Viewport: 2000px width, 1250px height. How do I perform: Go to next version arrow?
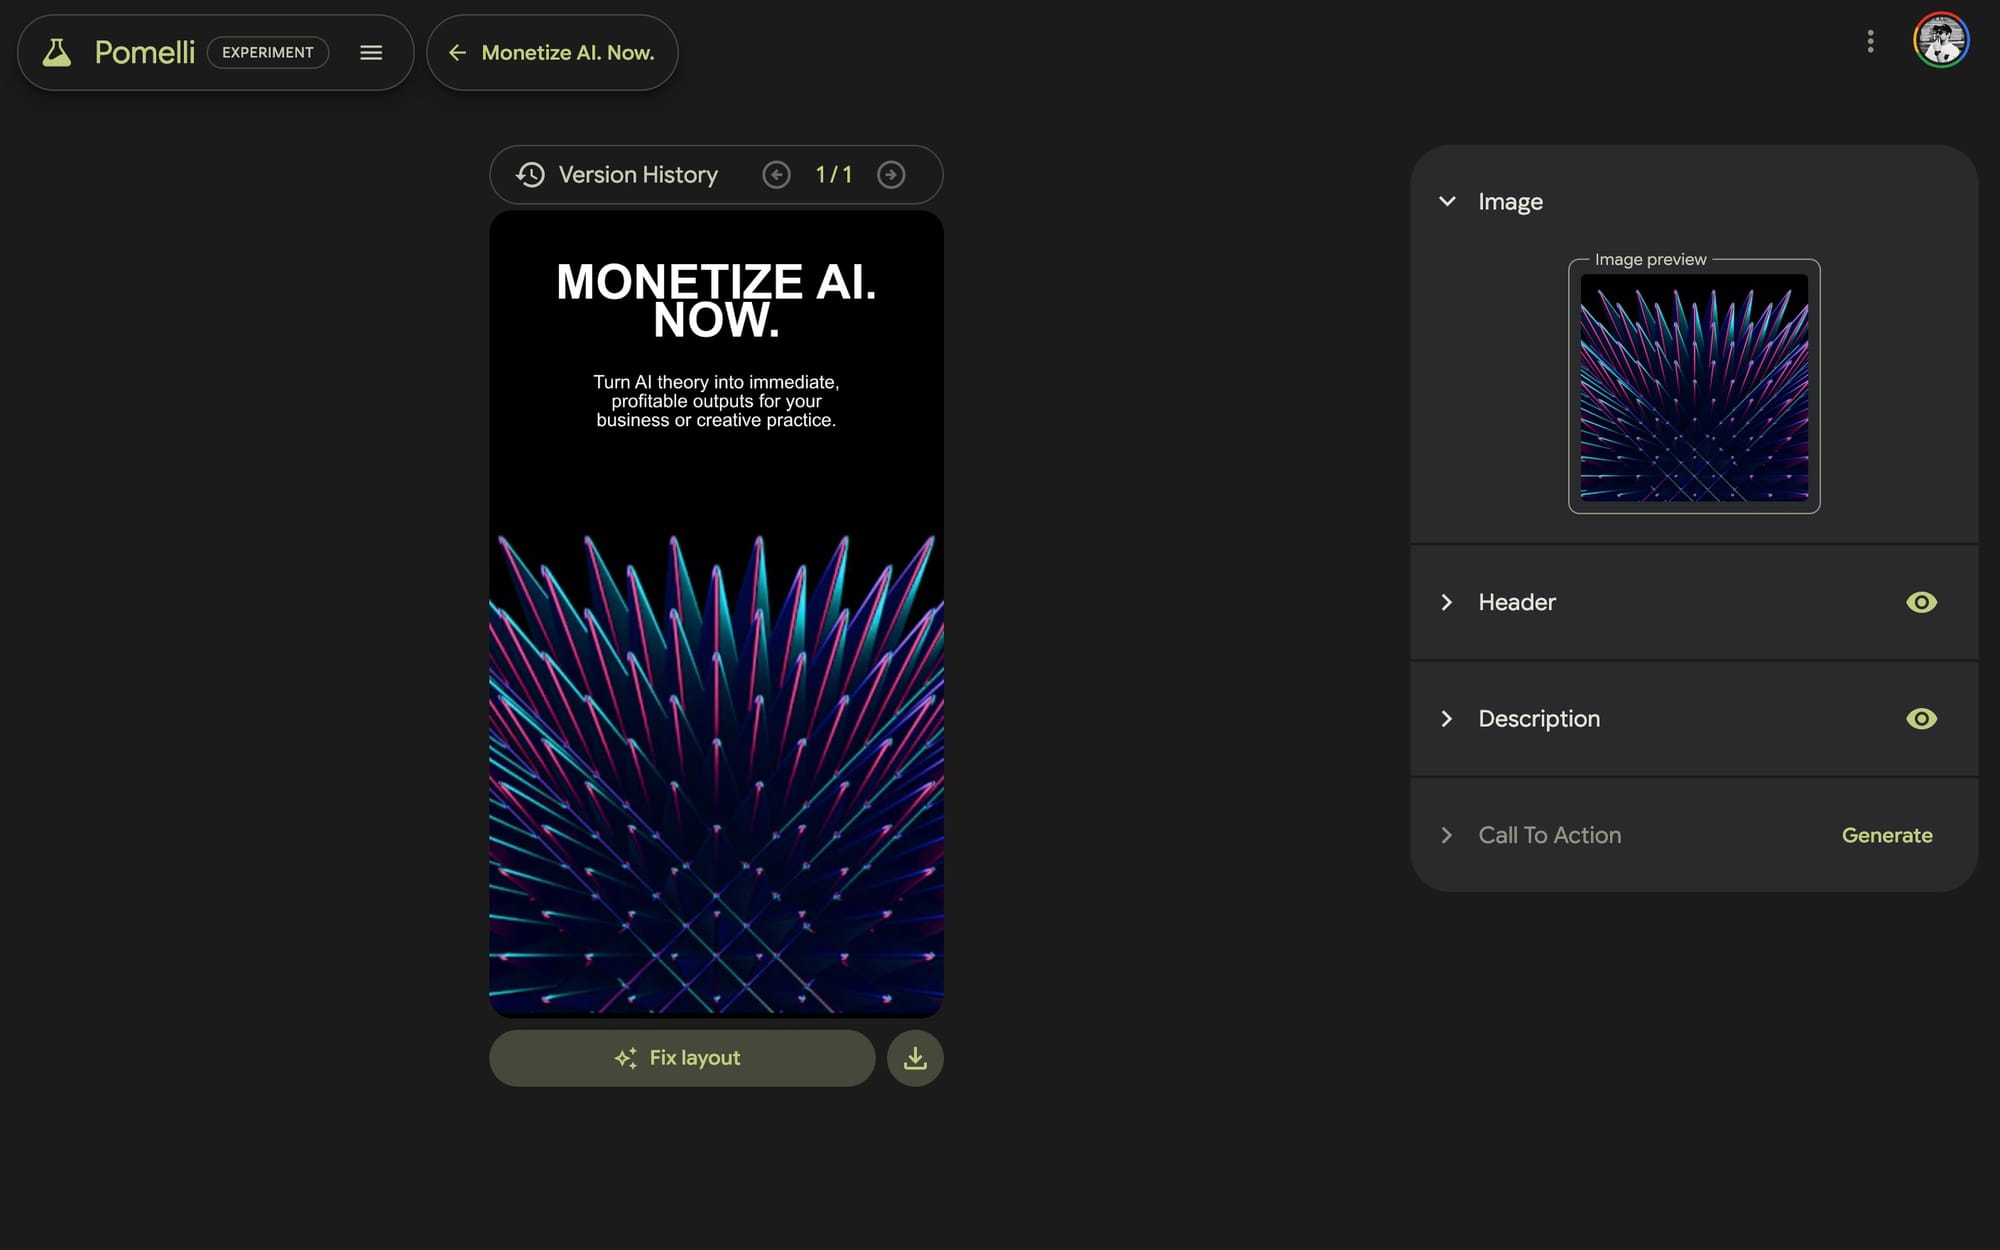click(891, 175)
